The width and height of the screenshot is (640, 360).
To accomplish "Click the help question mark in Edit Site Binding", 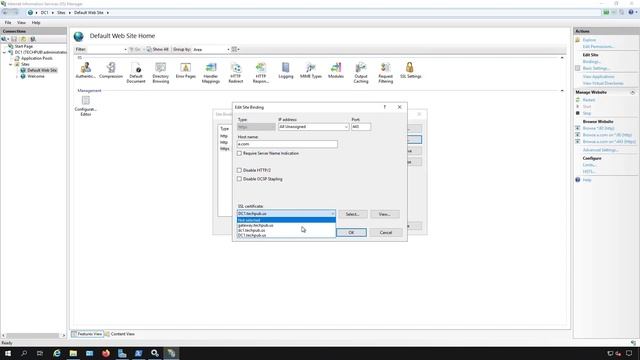I will pyautogui.click(x=384, y=107).
